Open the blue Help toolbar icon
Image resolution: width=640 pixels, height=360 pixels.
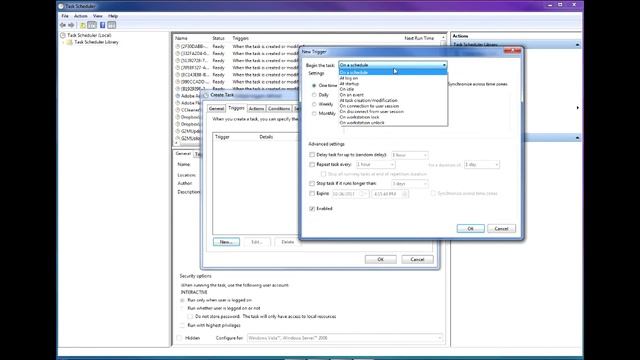(x=102, y=25)
